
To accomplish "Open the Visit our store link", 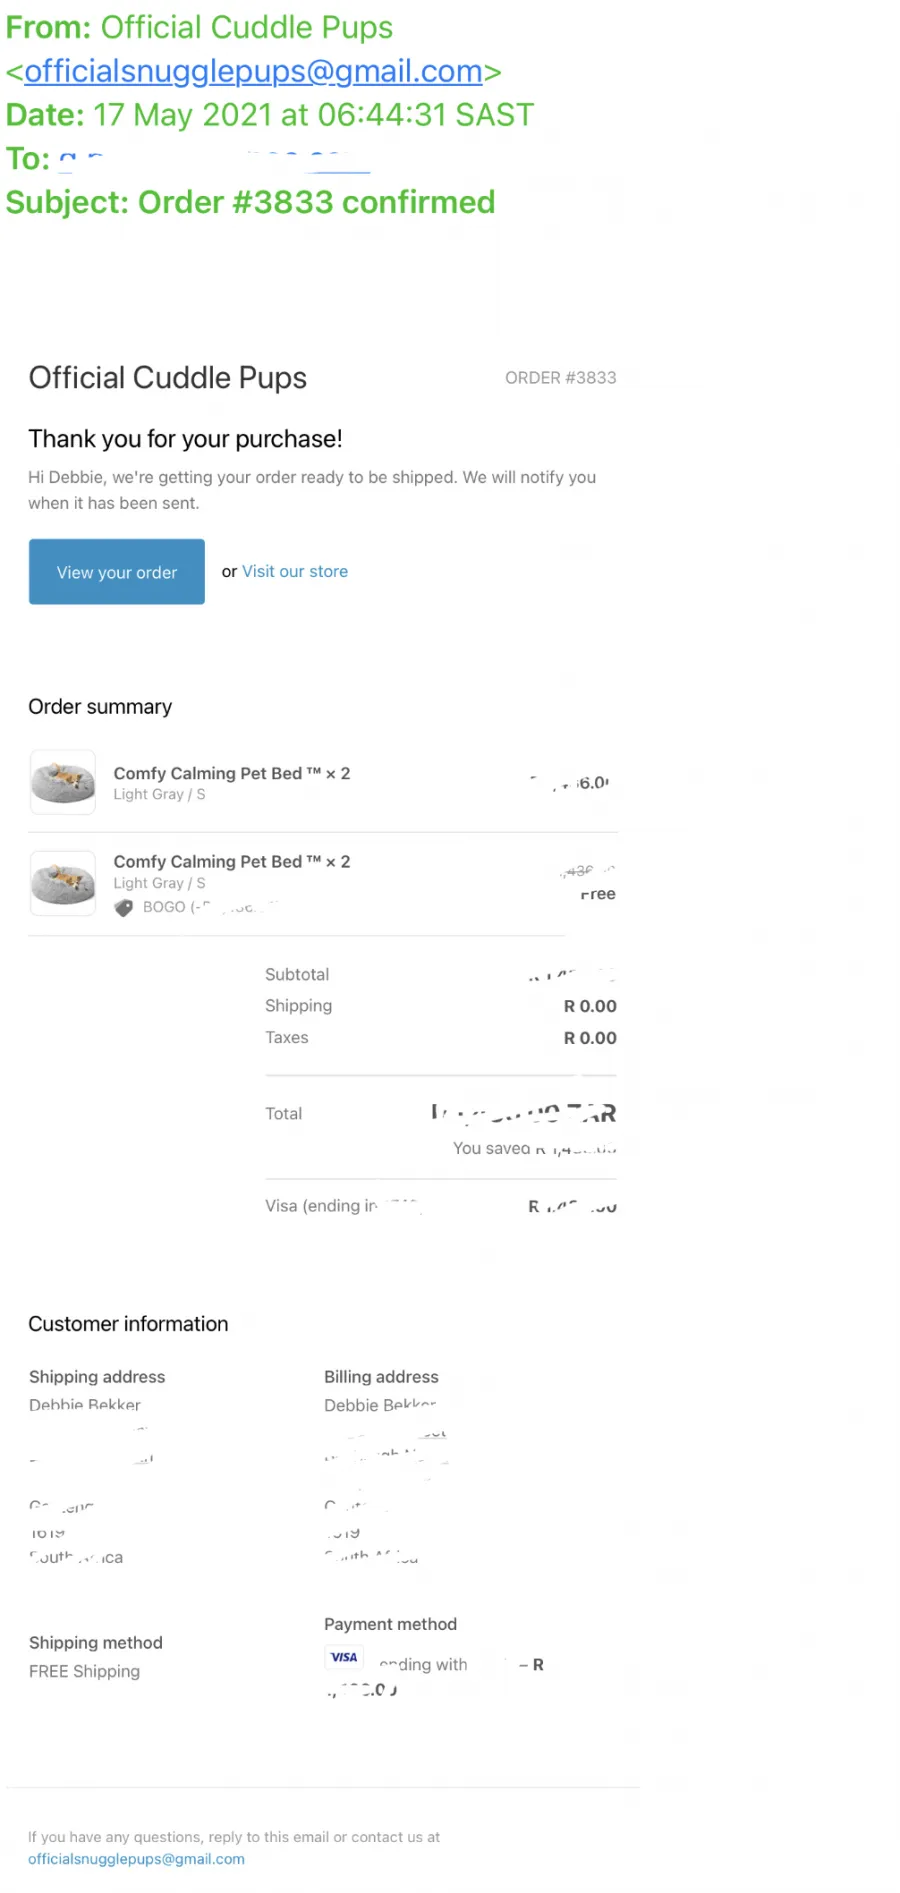I will click(295, 572).
